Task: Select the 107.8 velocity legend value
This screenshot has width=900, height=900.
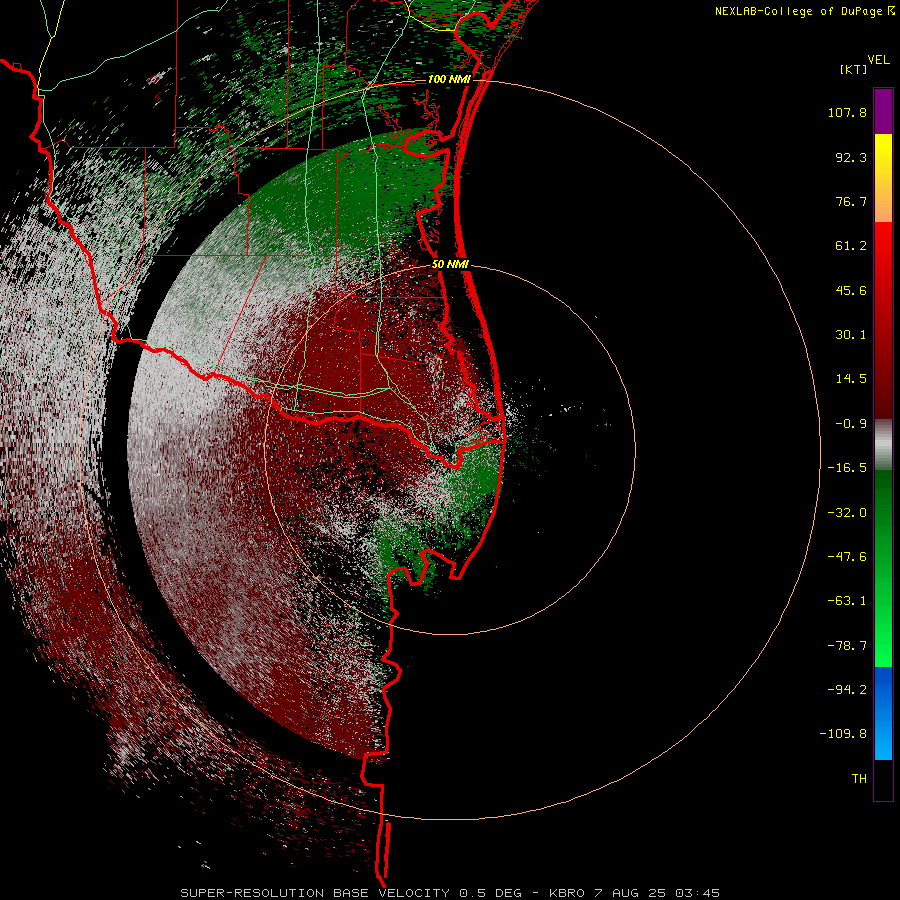Action: pyautogui.click(x=847, y=112)
